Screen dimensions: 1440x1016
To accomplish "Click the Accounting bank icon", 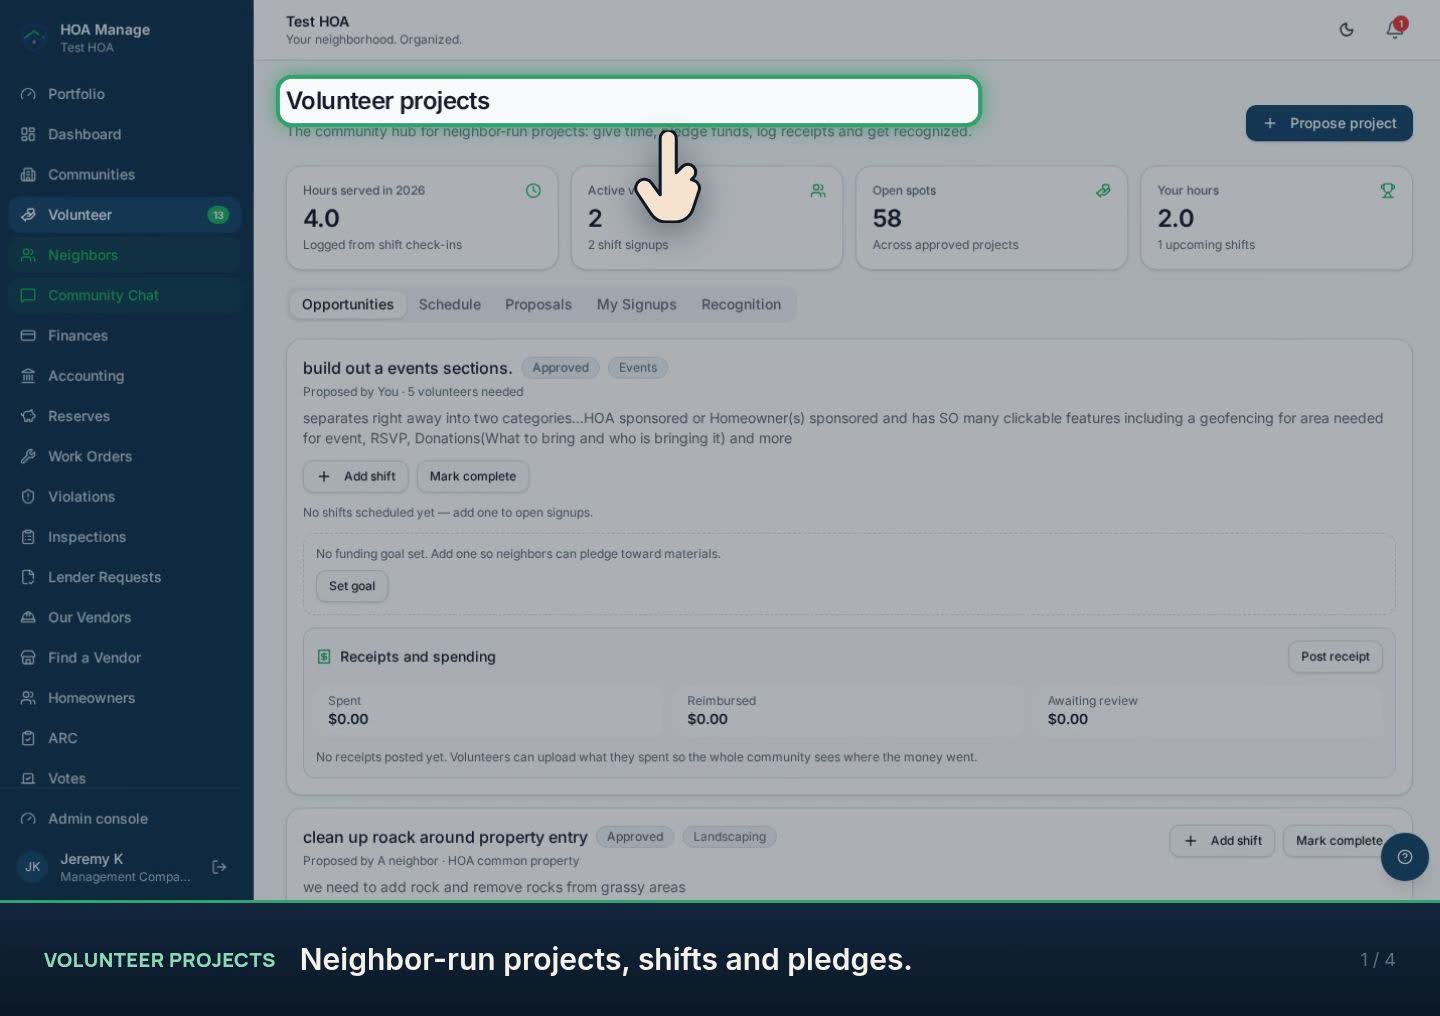I will [x=28, y=376].
